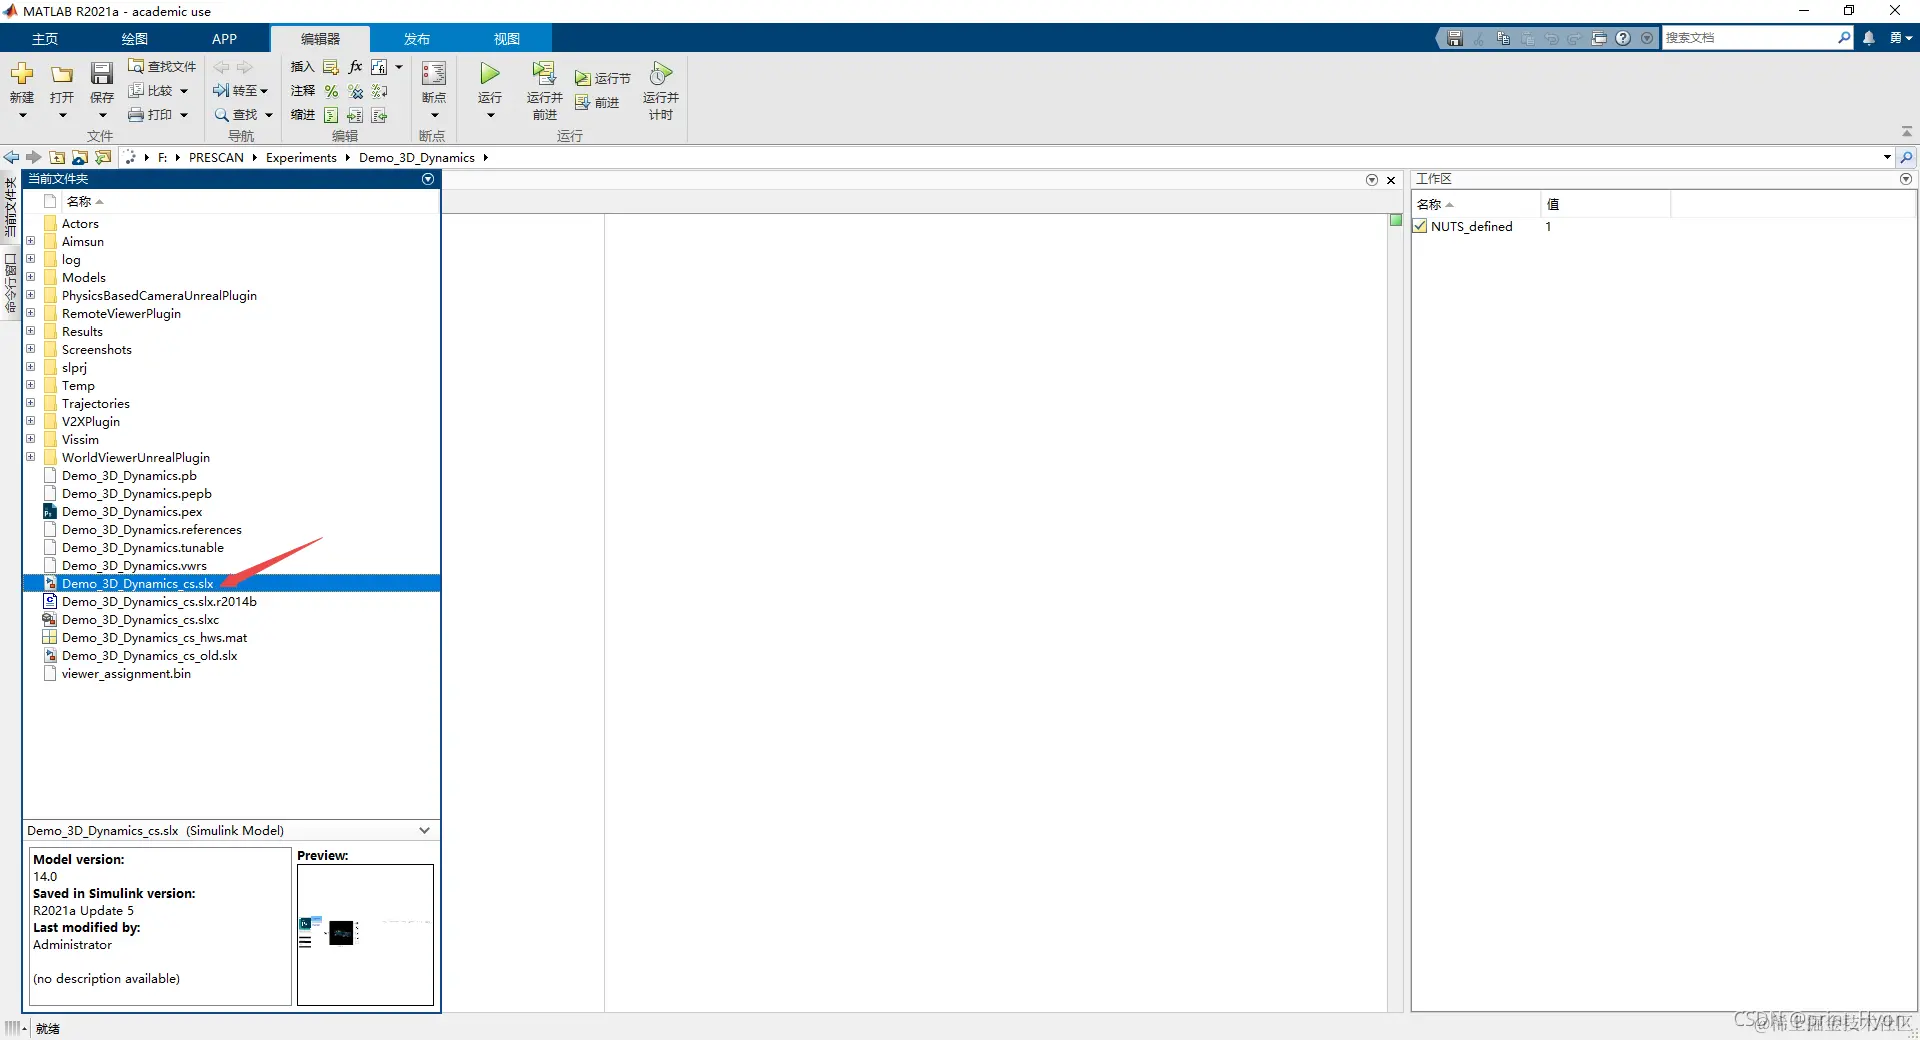Click the Print (打印) button
1920x1040 pixels.
(158, 115)
